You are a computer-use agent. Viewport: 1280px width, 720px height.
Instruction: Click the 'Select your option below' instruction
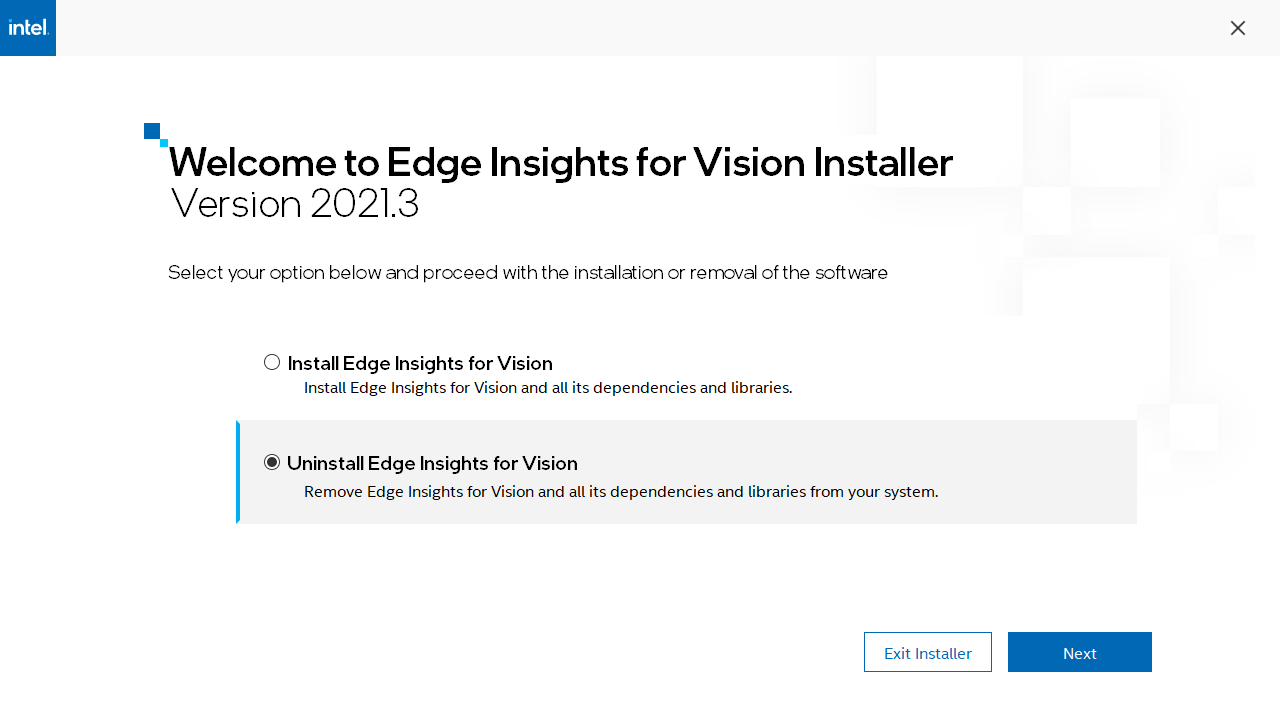click(528, 272)
